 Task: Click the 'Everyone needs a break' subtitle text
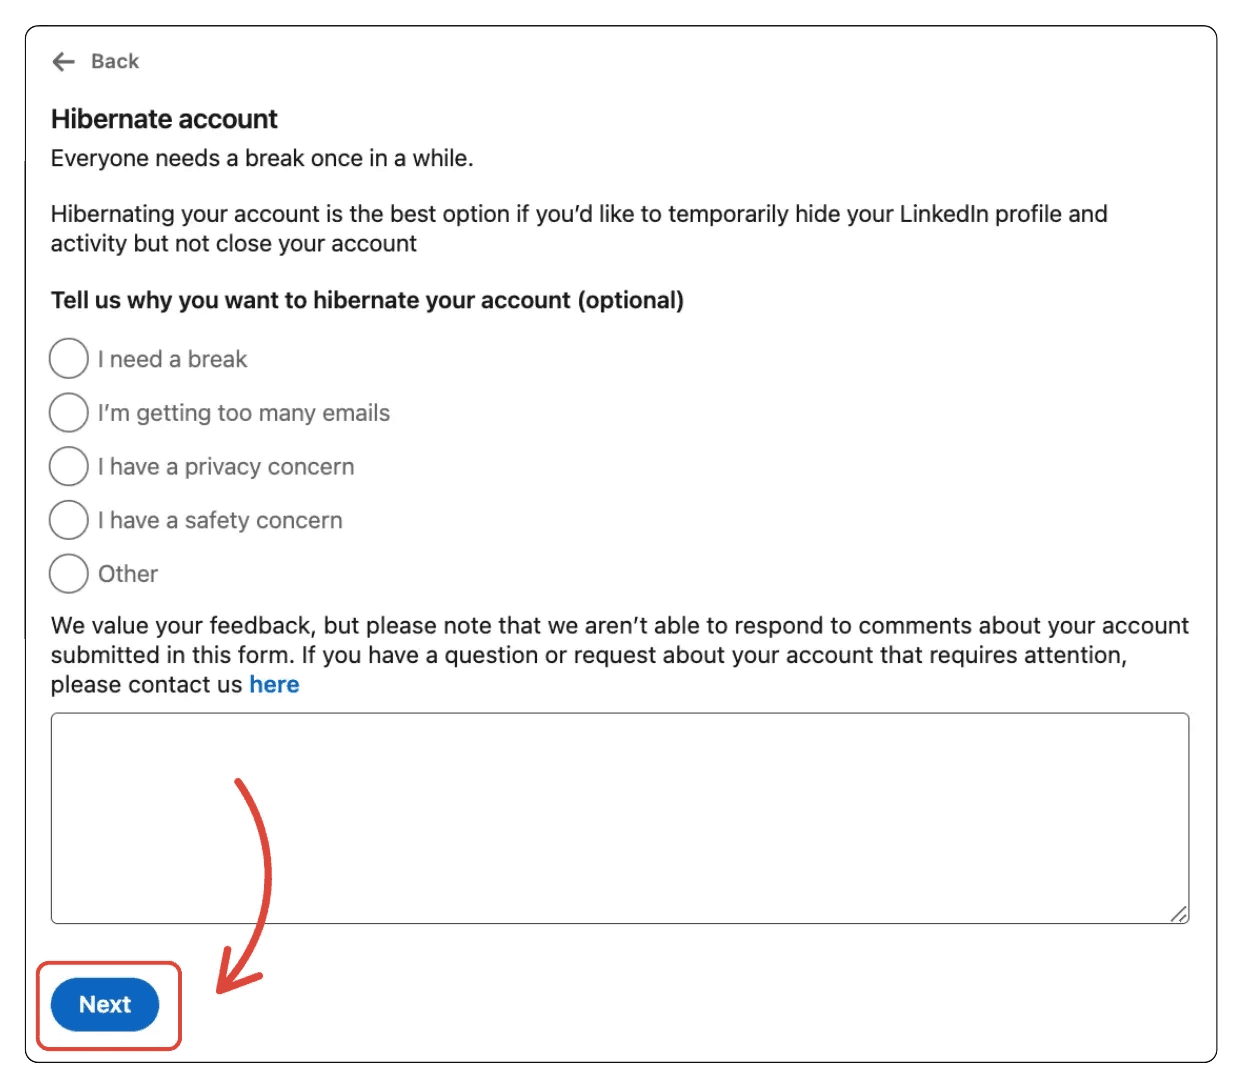coord(262,158)
